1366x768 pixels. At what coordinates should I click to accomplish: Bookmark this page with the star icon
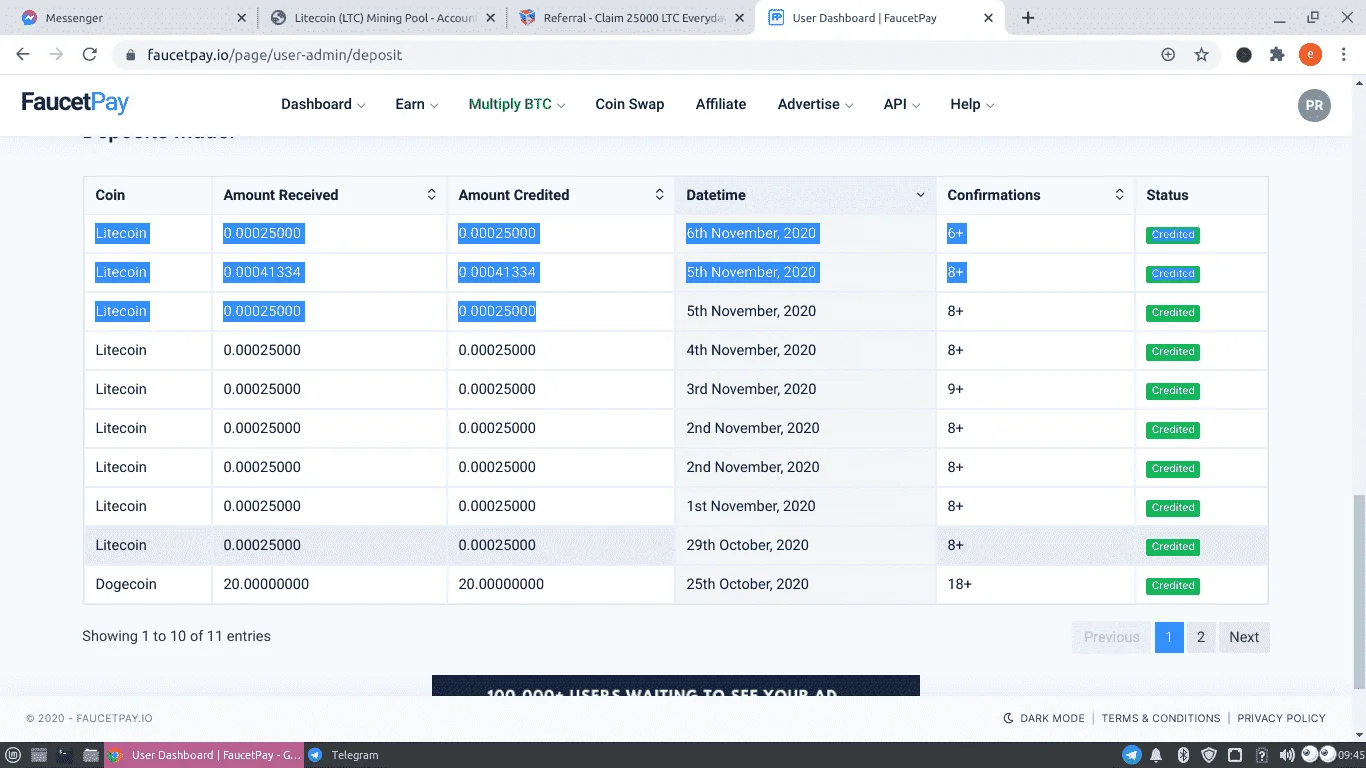tap(1202, 55)
